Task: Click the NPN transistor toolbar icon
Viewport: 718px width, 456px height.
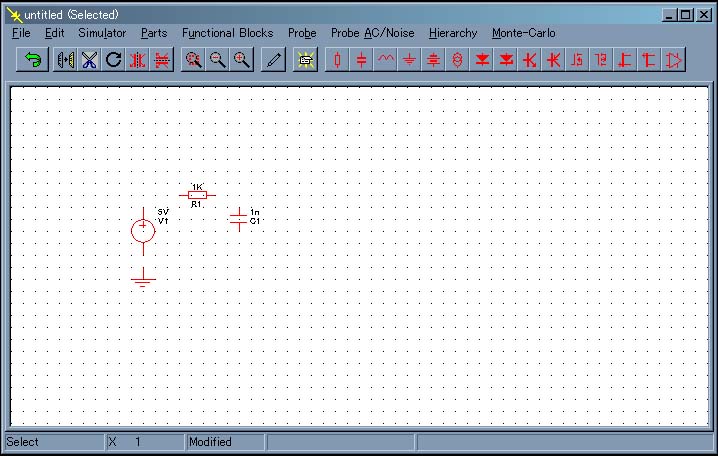Action: click(530, 60)
